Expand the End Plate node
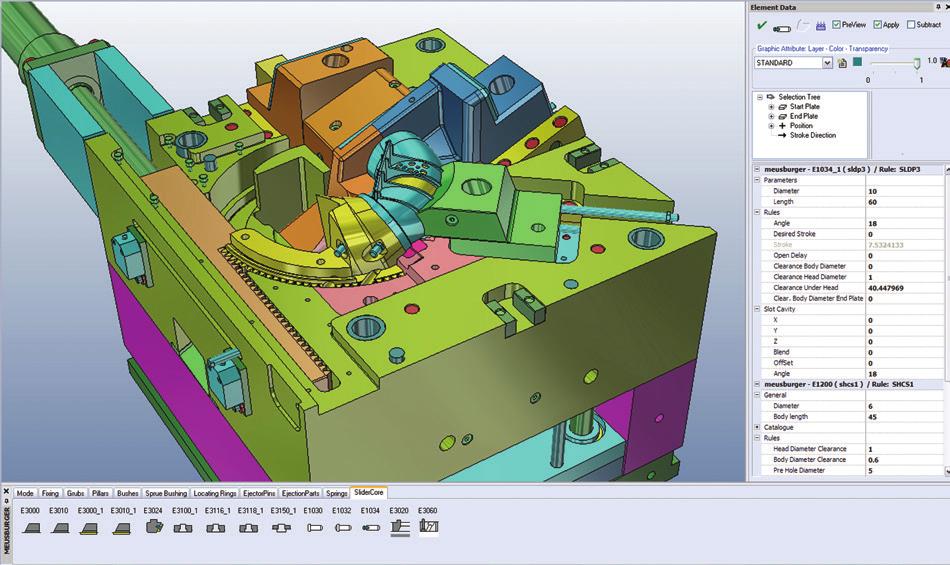The height and width of the screenshot is (565, 950). pyautogui.click(x=771, y=116)
